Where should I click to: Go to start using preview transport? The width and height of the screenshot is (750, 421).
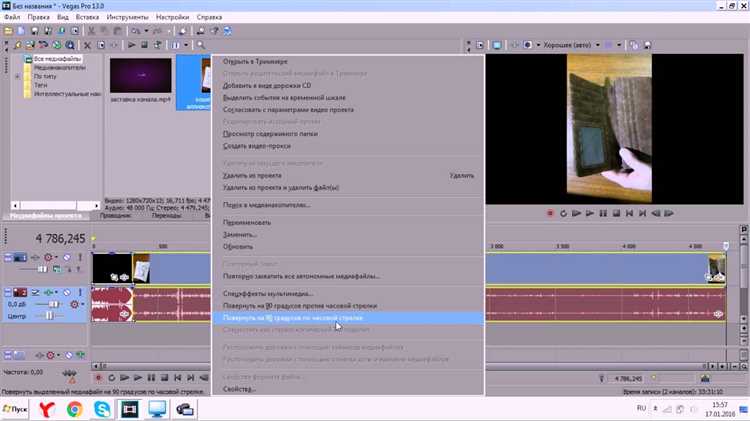[x=629, y=213]
